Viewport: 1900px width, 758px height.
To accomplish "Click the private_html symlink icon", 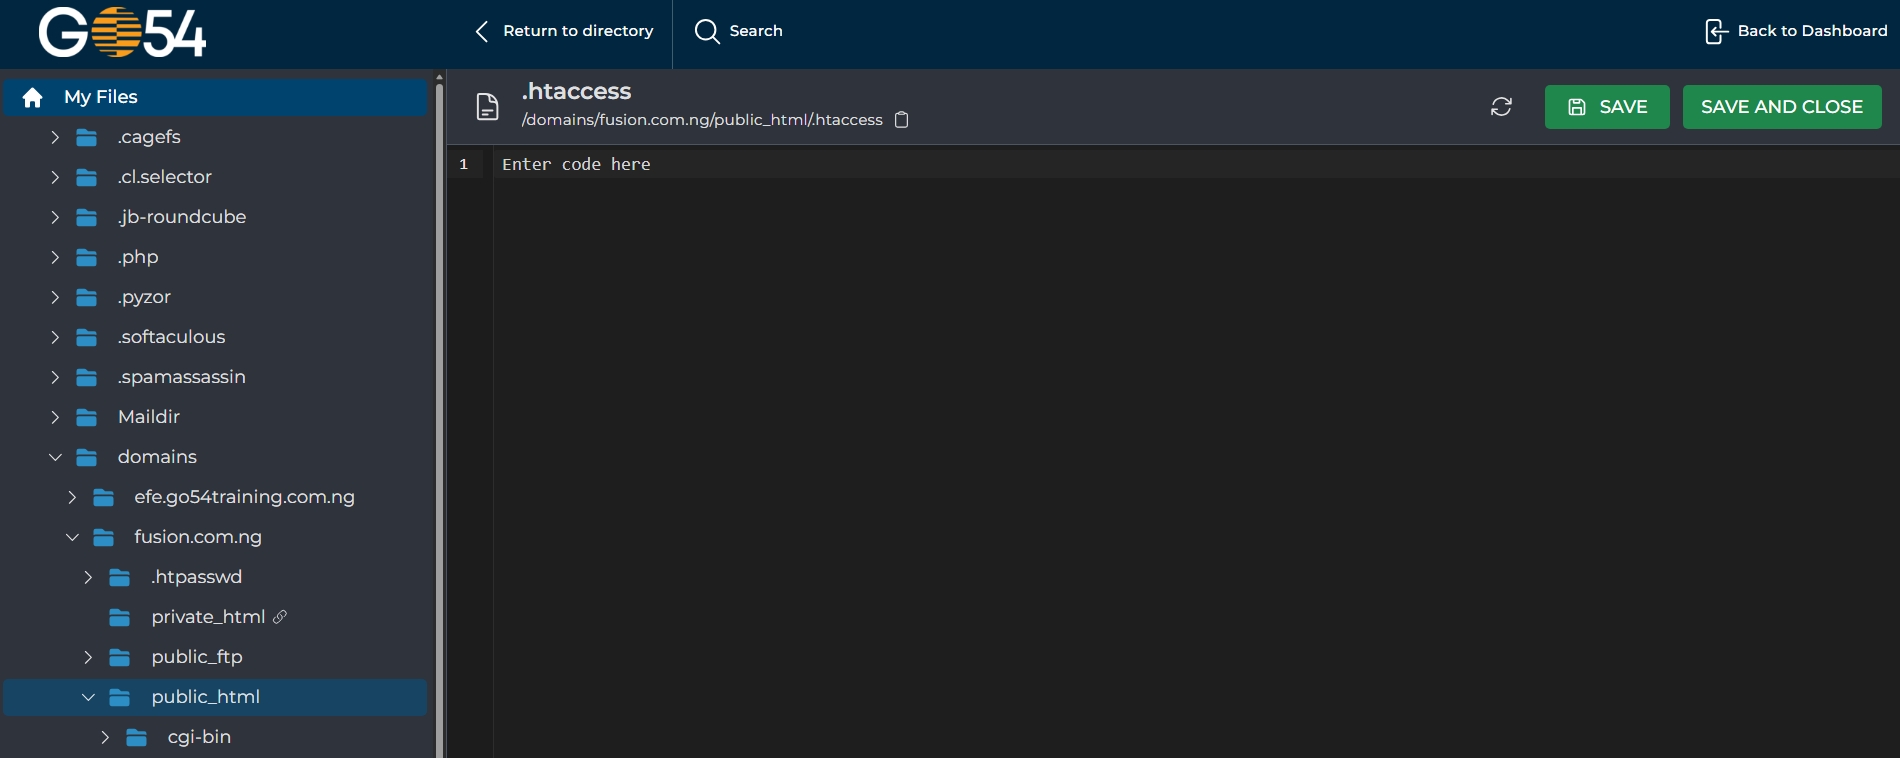I will click(x=280, y=617).
